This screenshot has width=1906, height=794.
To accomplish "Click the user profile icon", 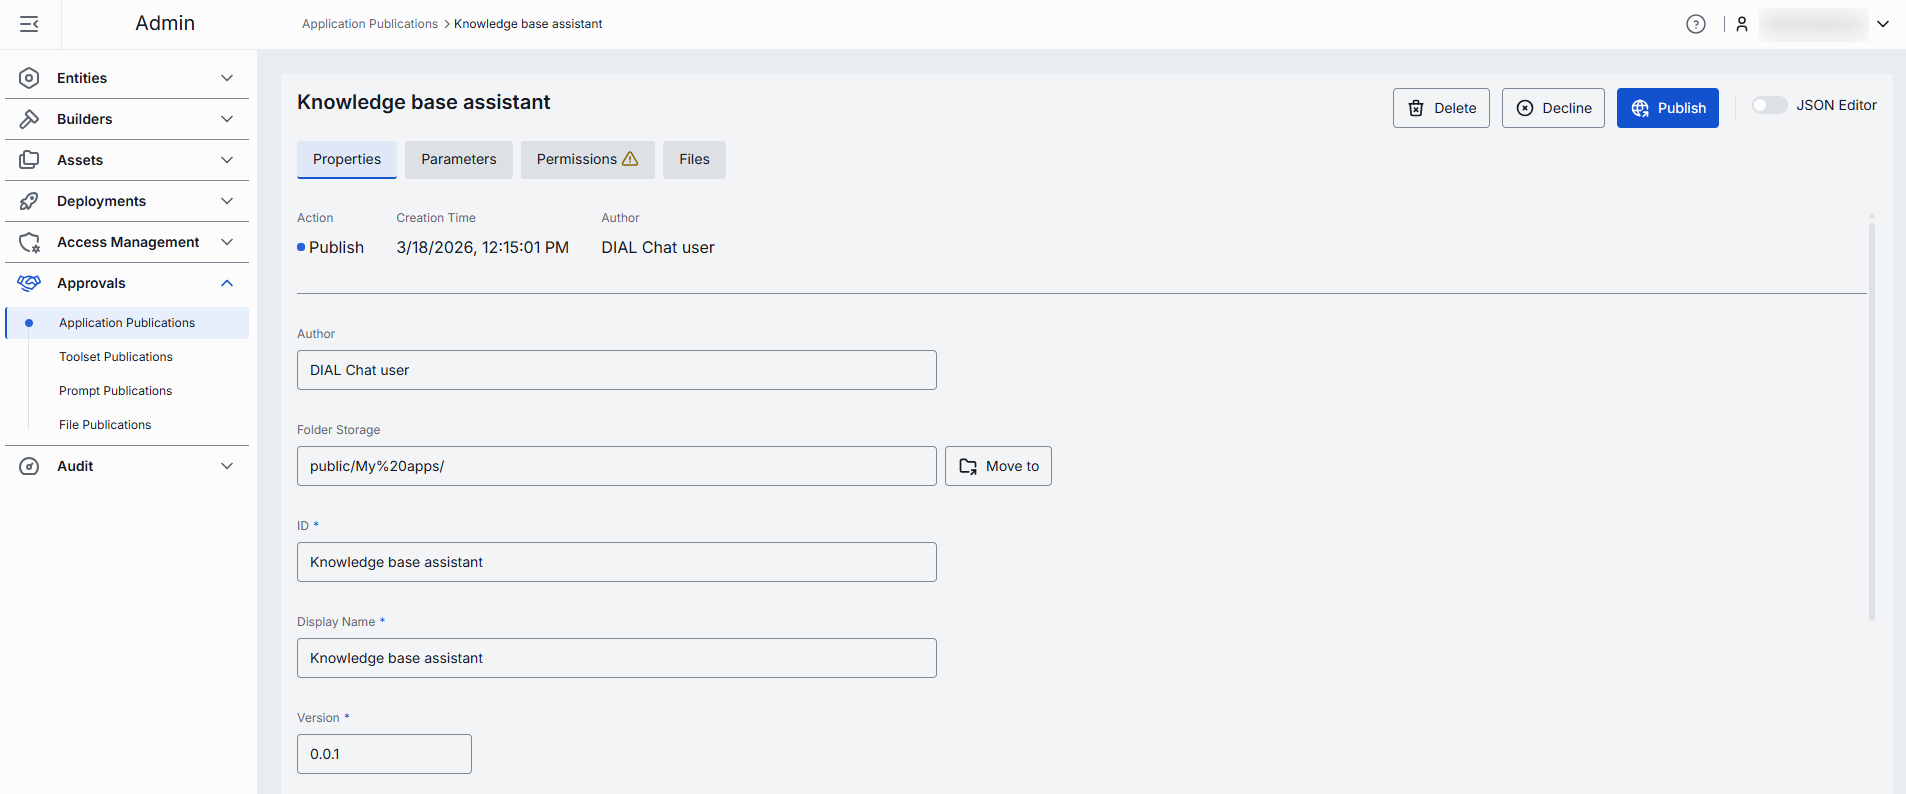I will point(1741,24).
